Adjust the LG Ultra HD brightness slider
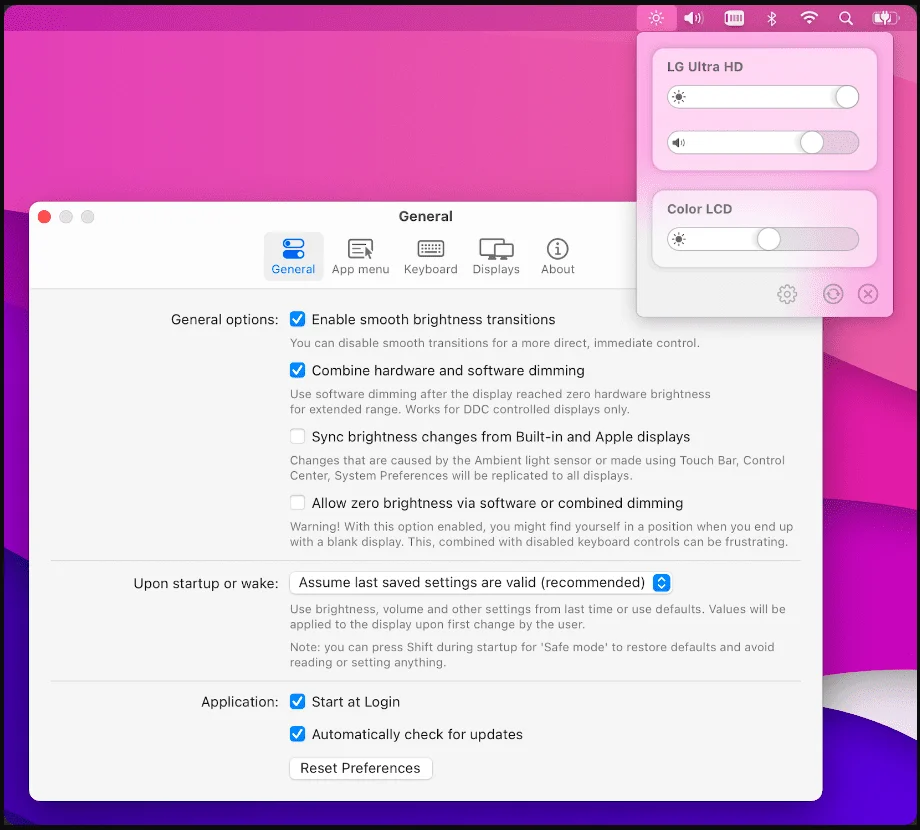Viewport: 920px width, 830px height. click(x=763, y=97)
